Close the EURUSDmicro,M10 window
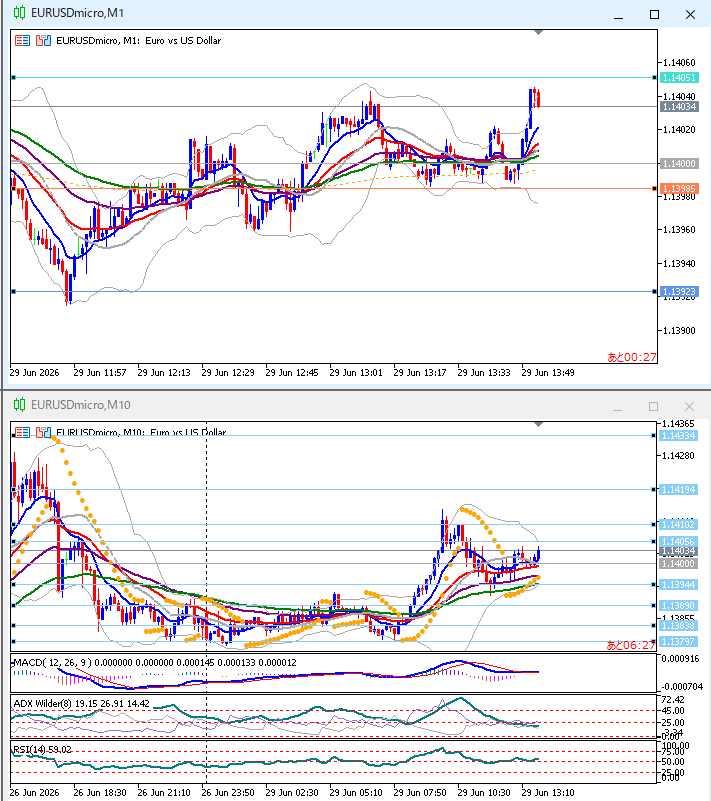 [689, 407]
